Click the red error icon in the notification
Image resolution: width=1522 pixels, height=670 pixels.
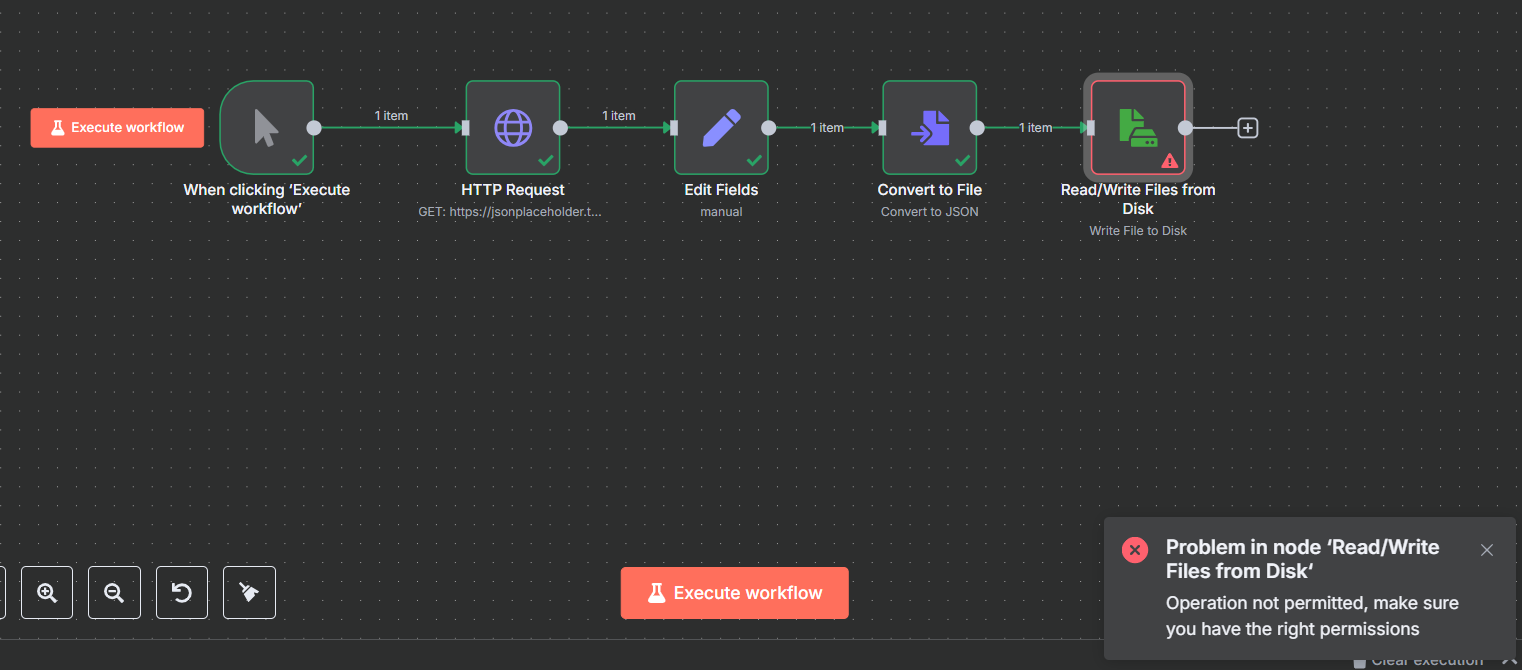(x=1135, y=550)
